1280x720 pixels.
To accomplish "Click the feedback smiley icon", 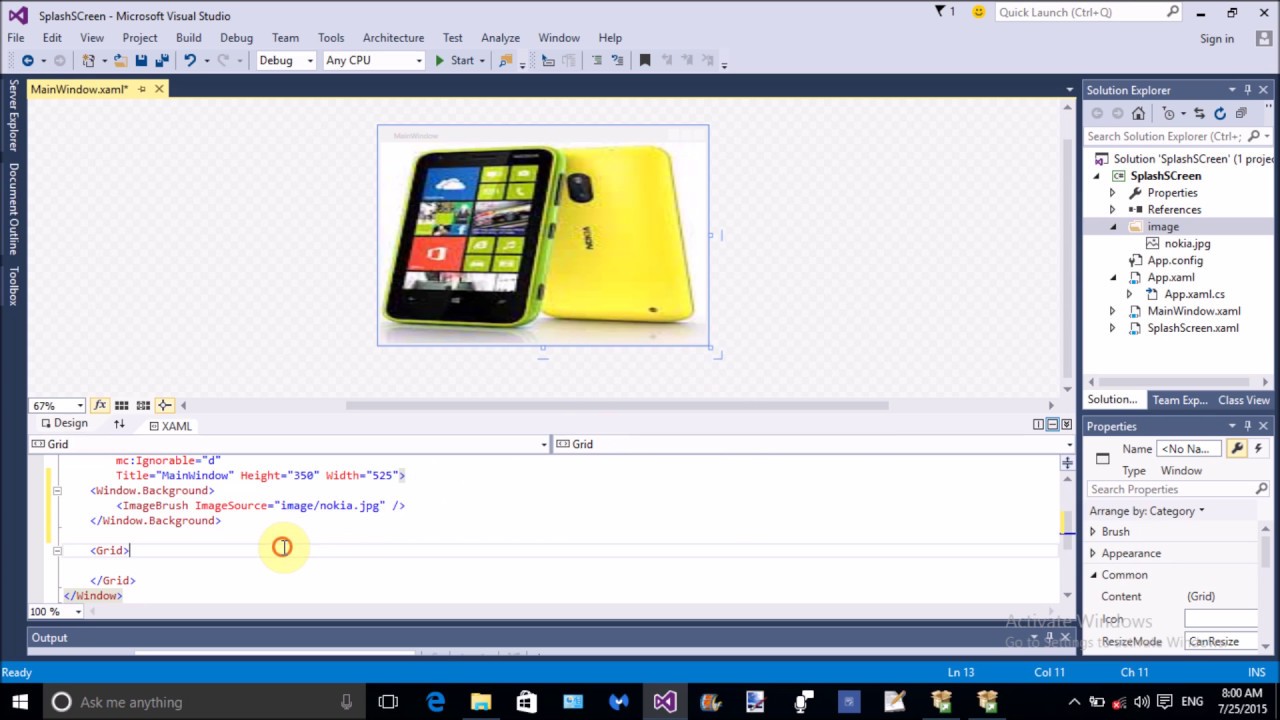I will [978, 12].
